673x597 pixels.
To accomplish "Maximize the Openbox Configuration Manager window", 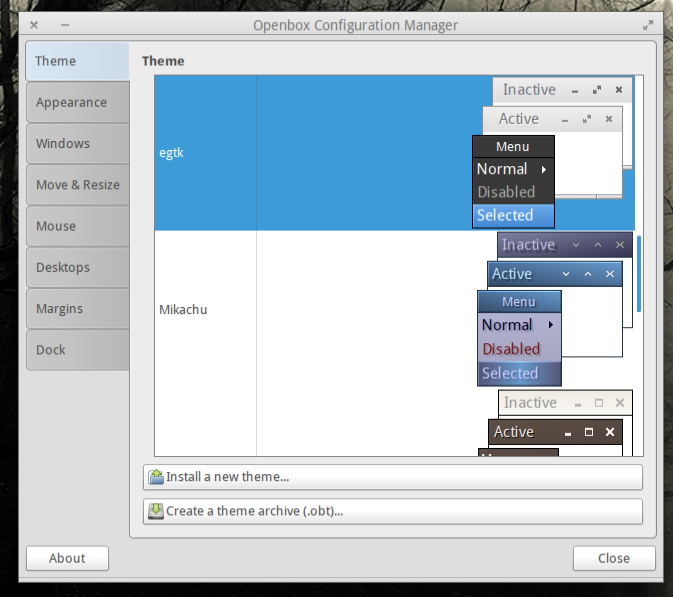I will click(x=648, y=25).
